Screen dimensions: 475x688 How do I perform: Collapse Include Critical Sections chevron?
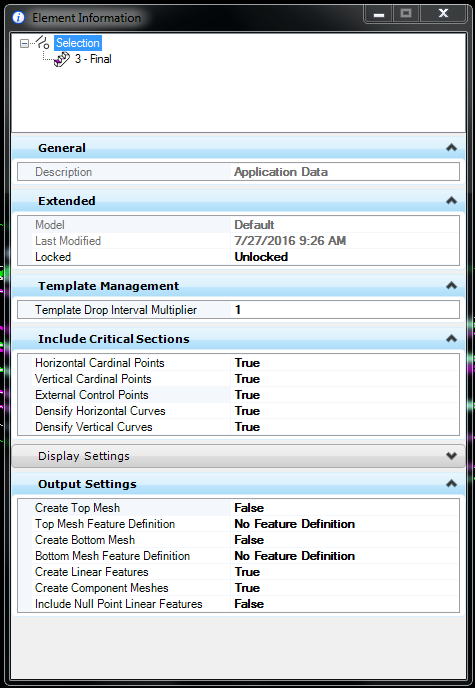tap(451, 339)
